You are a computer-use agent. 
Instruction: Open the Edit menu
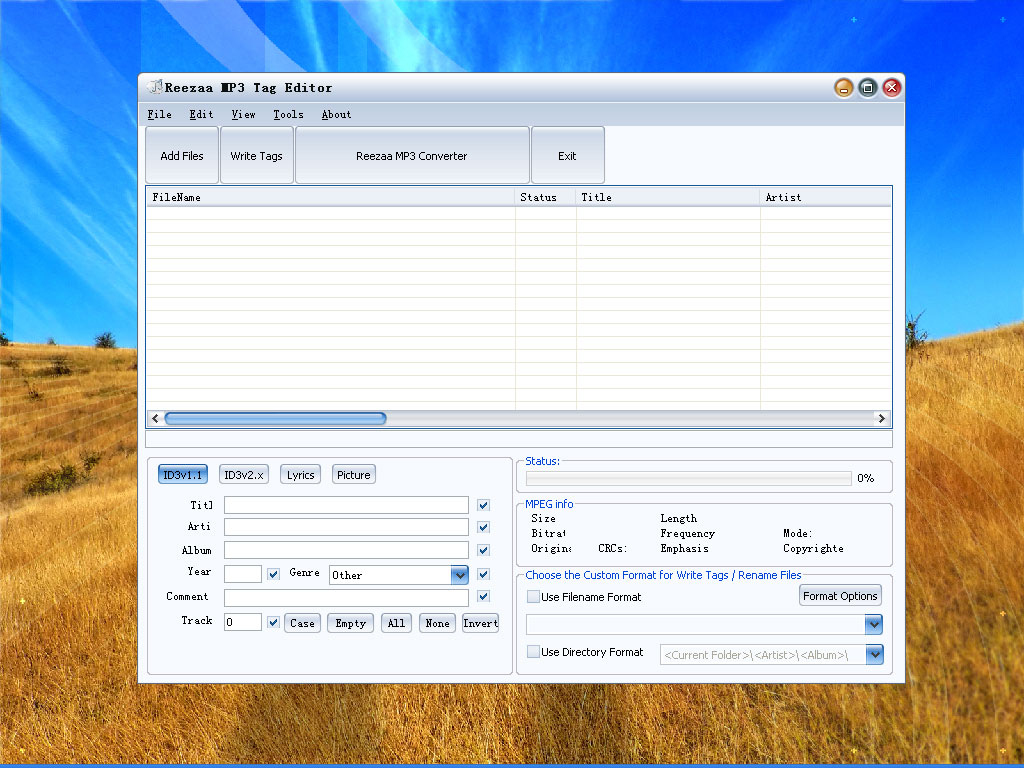pos(201,114)
